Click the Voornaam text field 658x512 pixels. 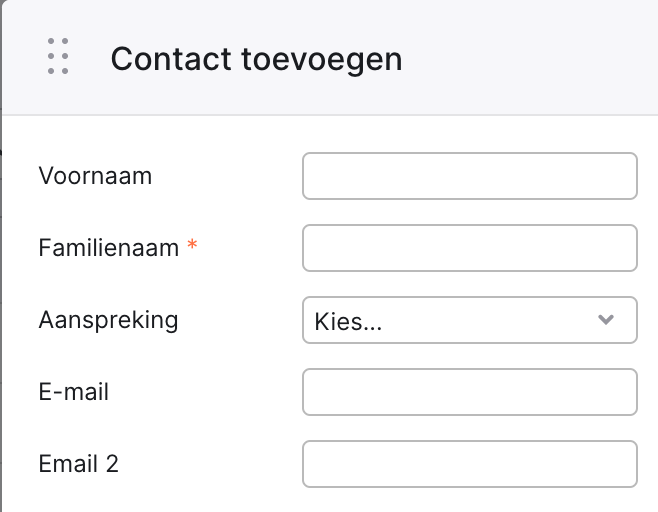[470, 176]
